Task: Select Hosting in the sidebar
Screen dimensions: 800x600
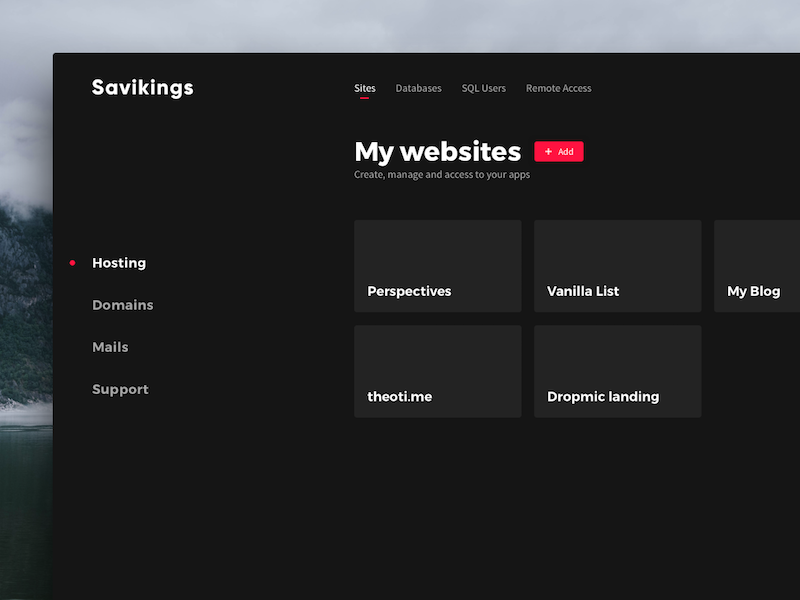Action: point(119,263)
